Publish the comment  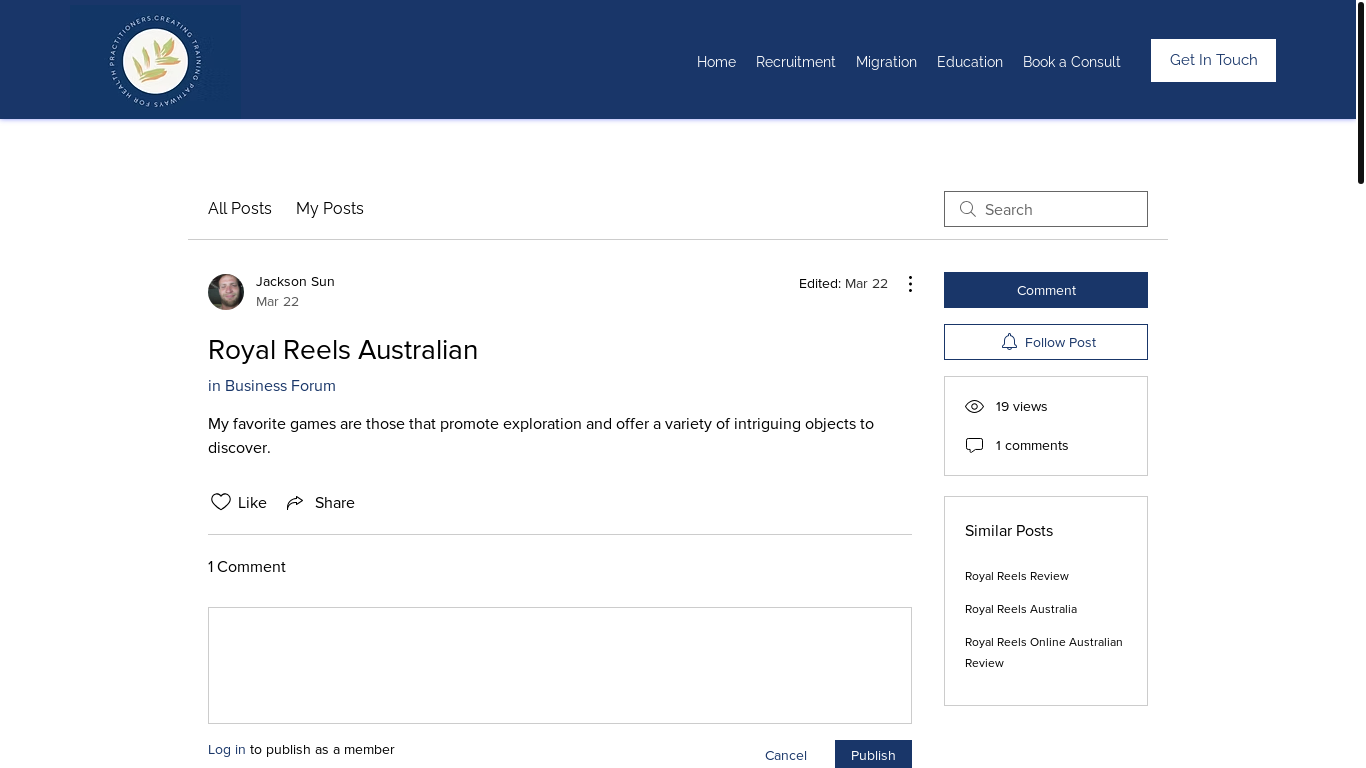click(x=873, y=755)
